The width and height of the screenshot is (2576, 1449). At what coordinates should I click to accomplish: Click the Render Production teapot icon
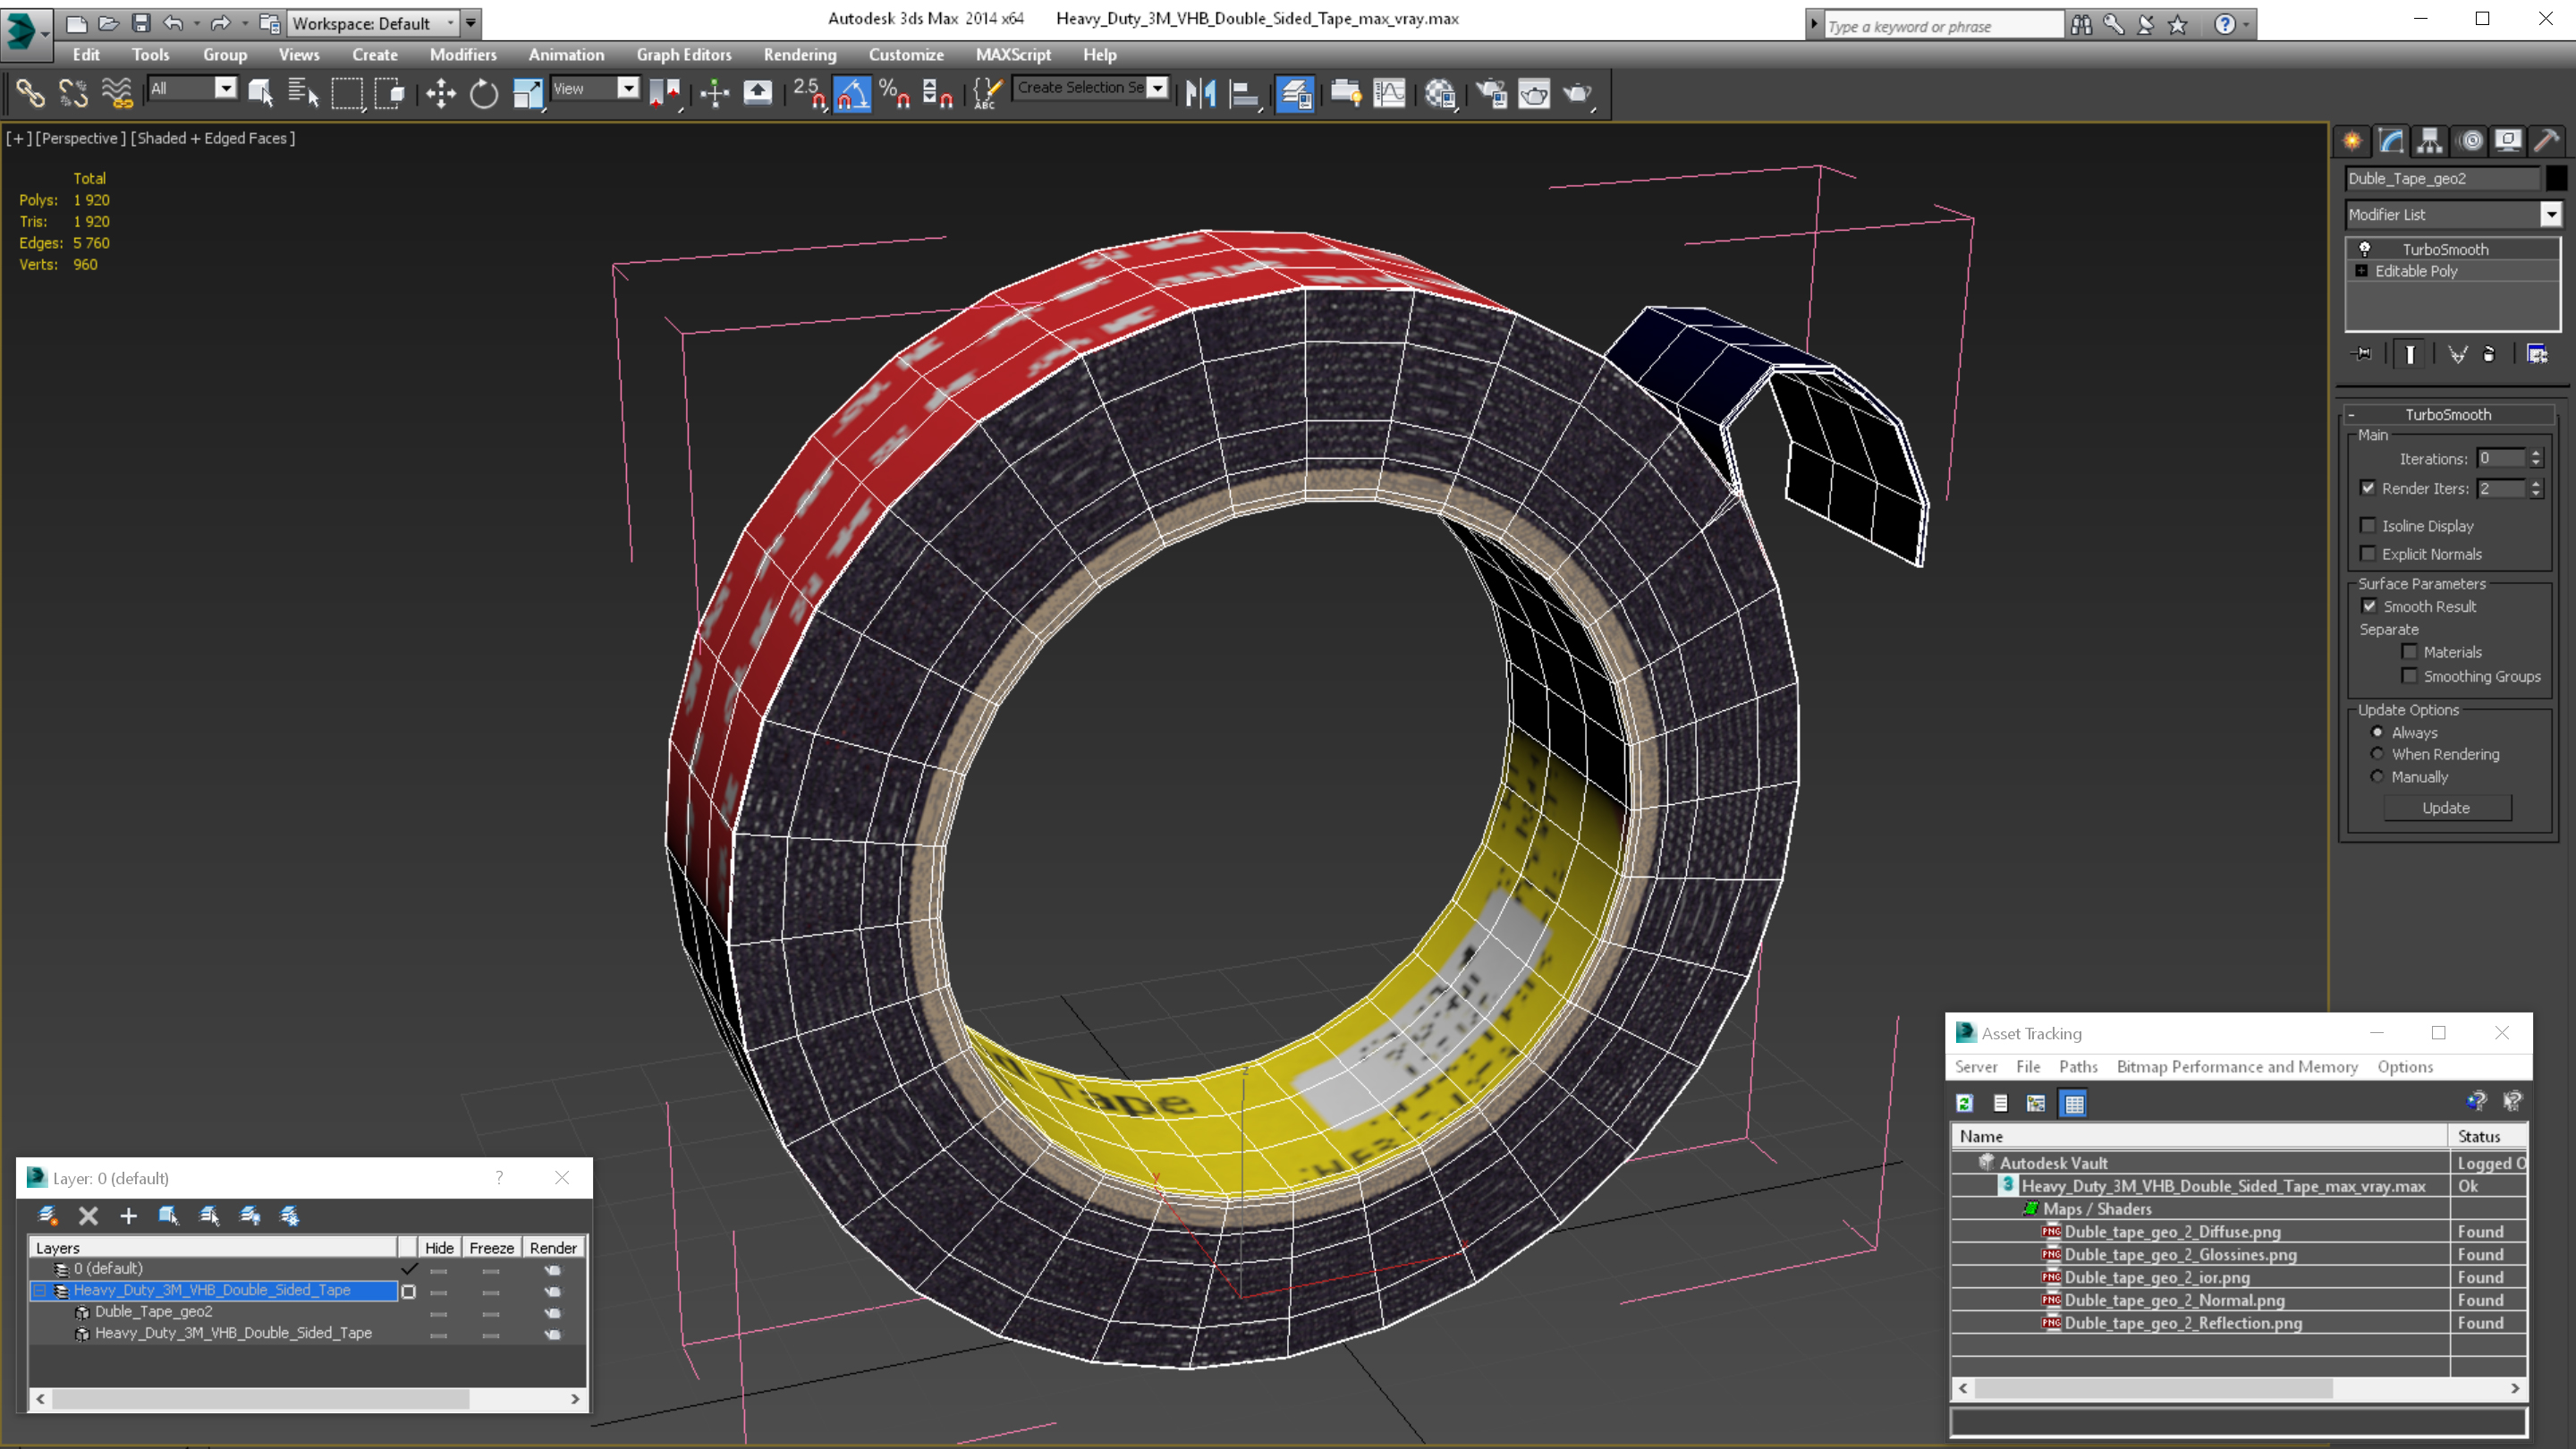point(1578,94)
